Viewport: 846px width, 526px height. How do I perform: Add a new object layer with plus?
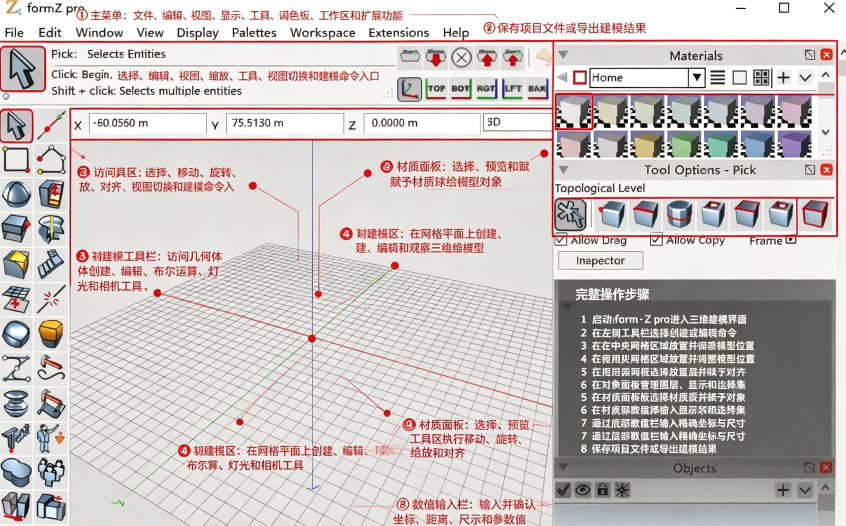point(783,490)
